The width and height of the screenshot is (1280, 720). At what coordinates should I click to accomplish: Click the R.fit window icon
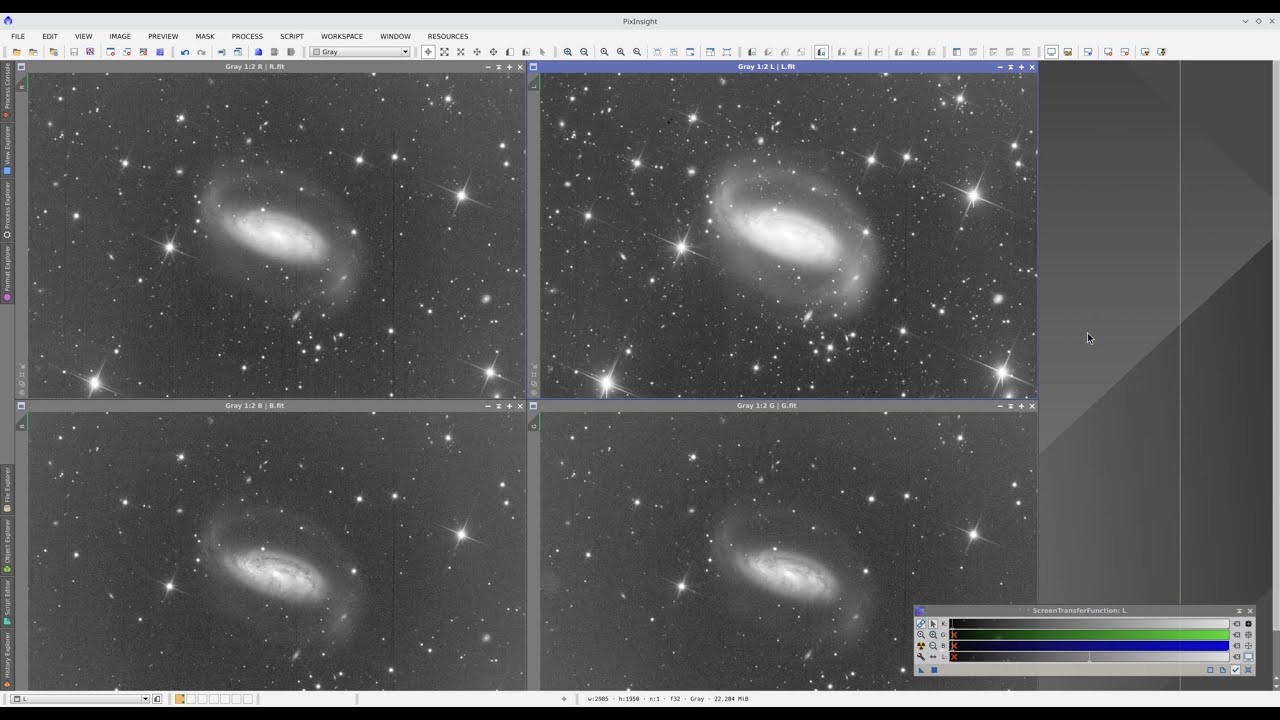(21, 67)
